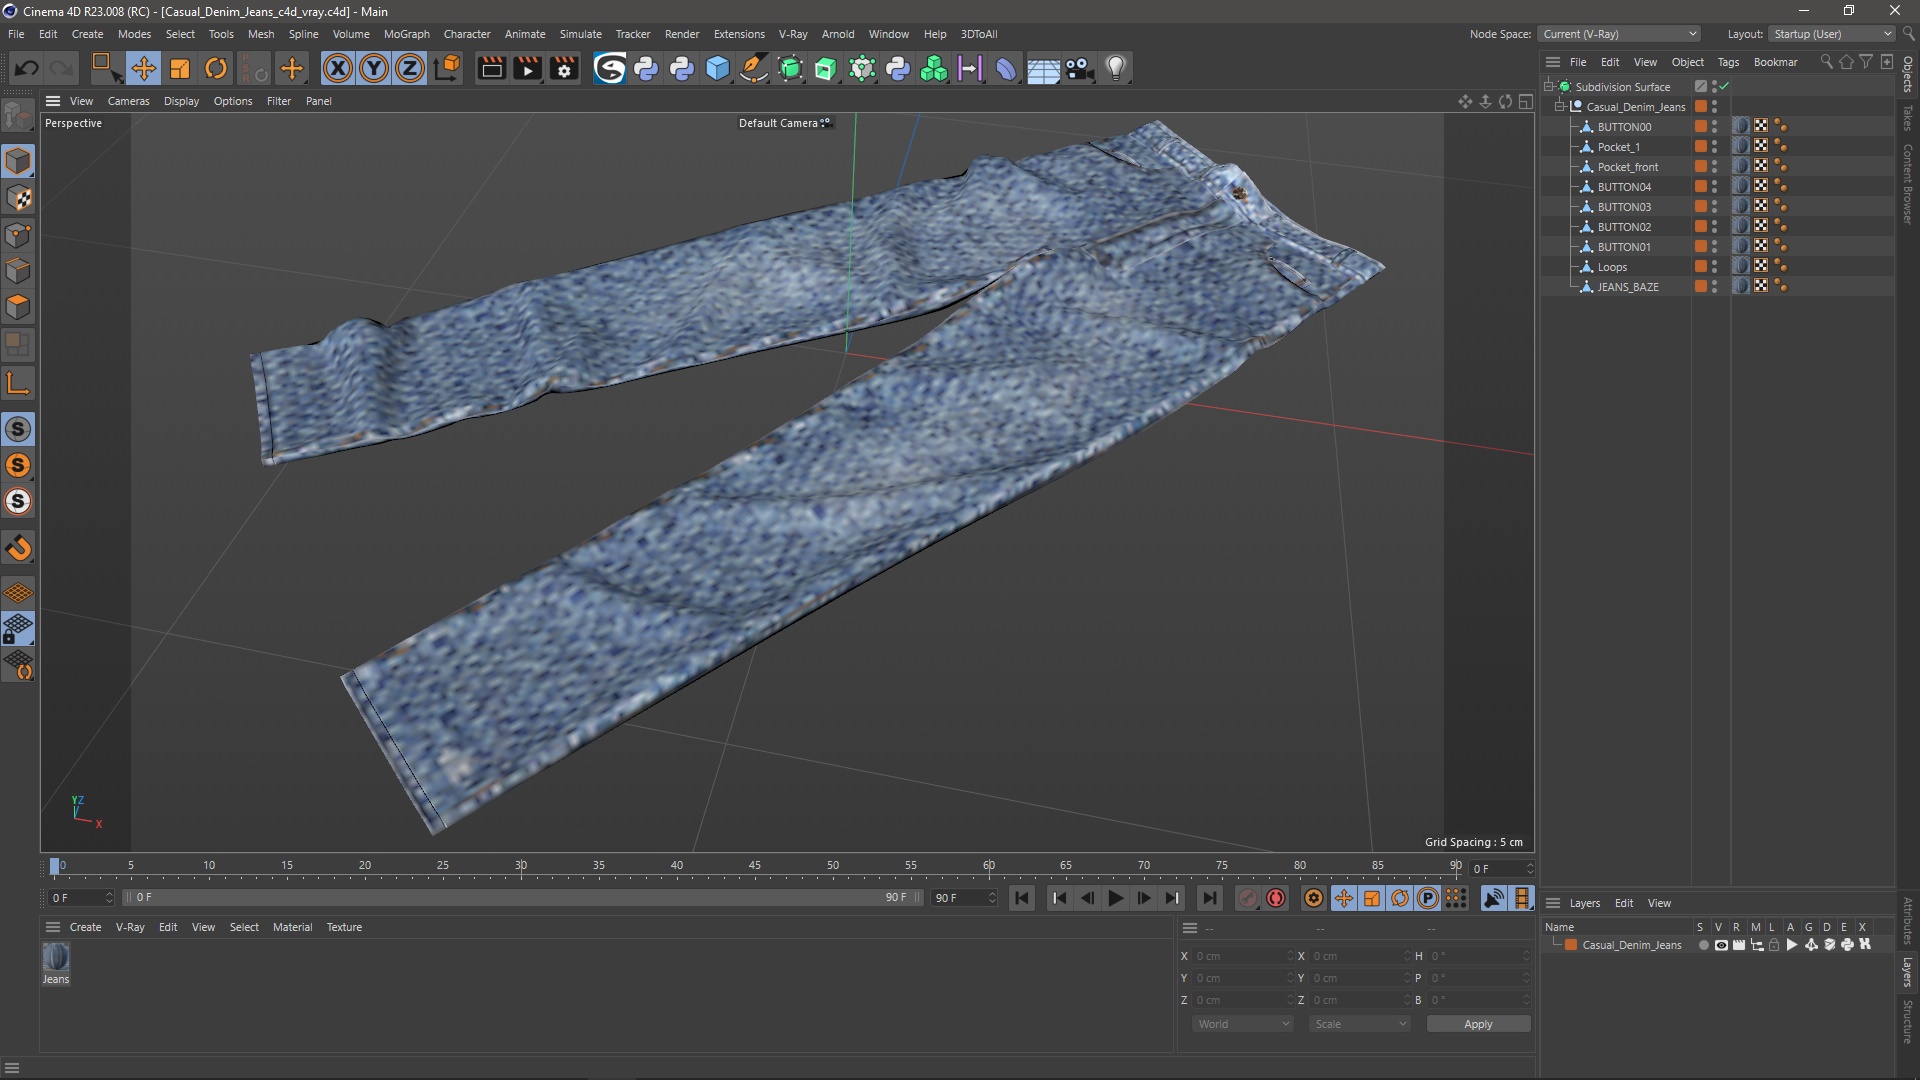Click start frame 0 F field

pyautogui.click(x=80, y=898)
